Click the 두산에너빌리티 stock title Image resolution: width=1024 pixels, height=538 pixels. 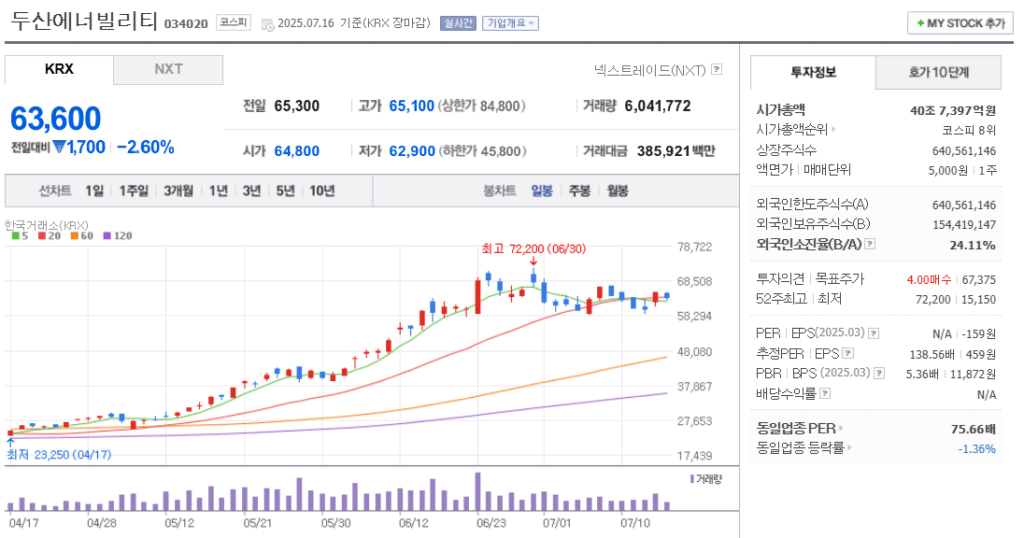(x=84, y=21)
